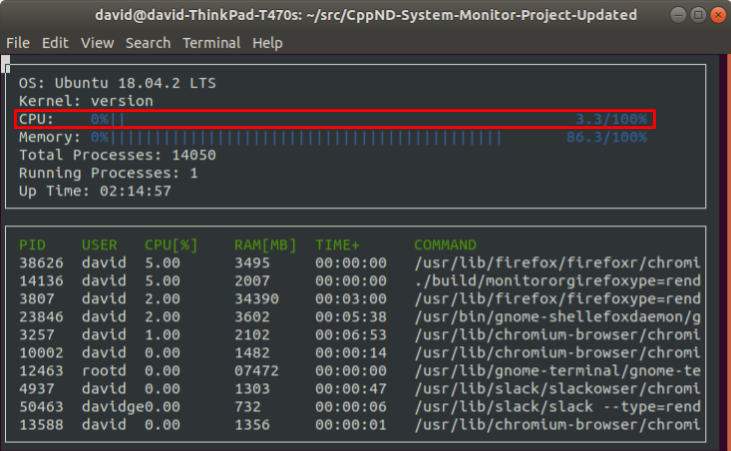Click the COMMAND column header
This screenshot has height=451, width=731.
[x=445, y=245]
